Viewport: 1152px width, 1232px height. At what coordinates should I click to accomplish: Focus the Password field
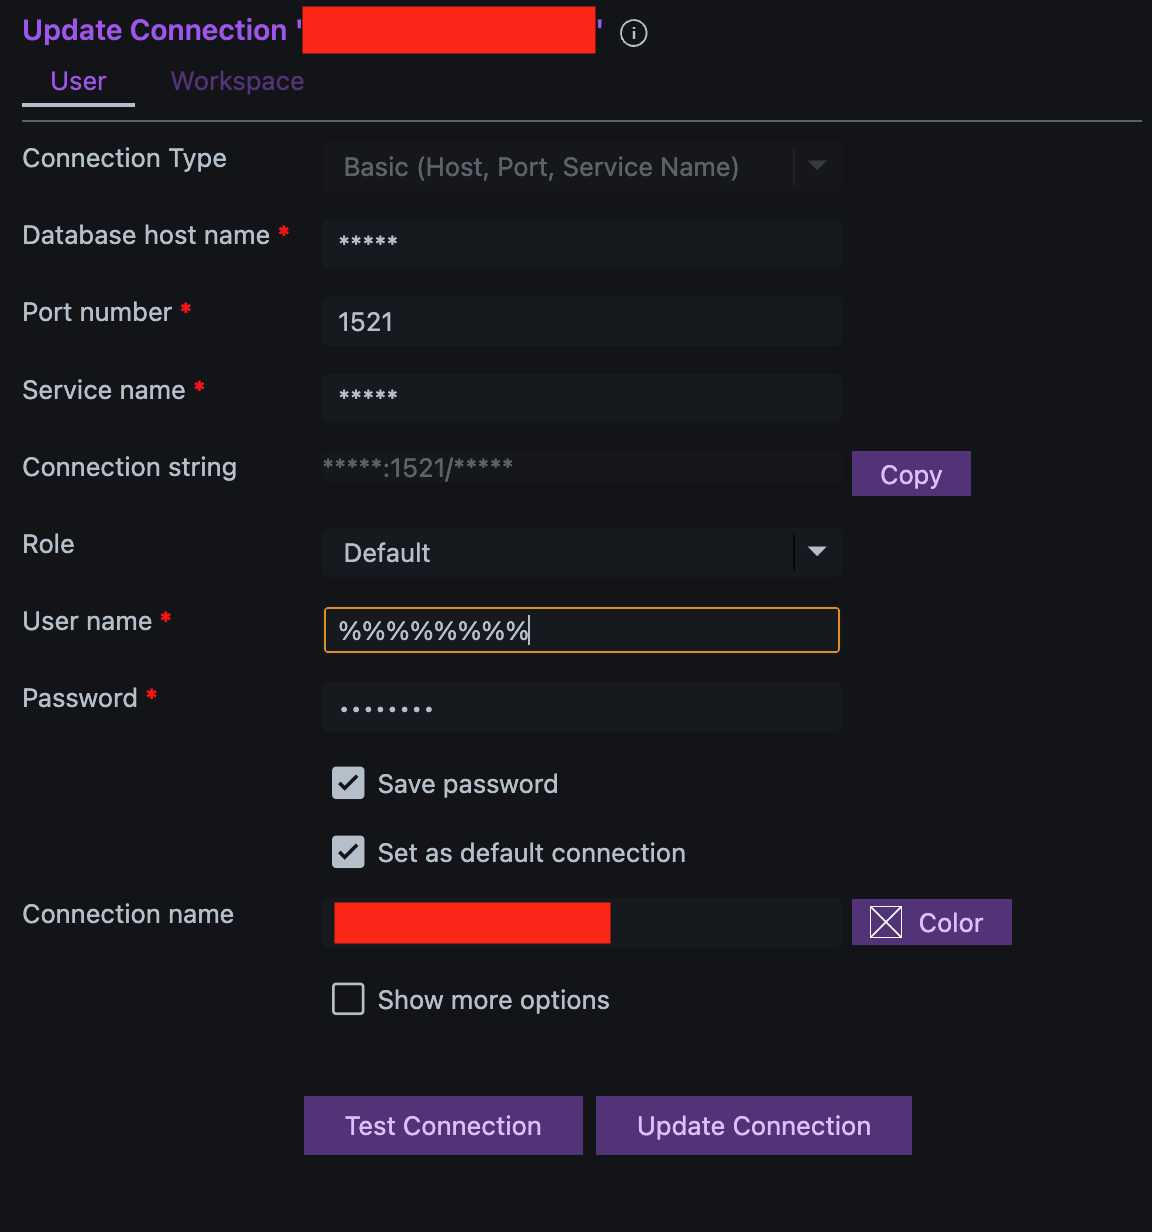tap(581, 707)
